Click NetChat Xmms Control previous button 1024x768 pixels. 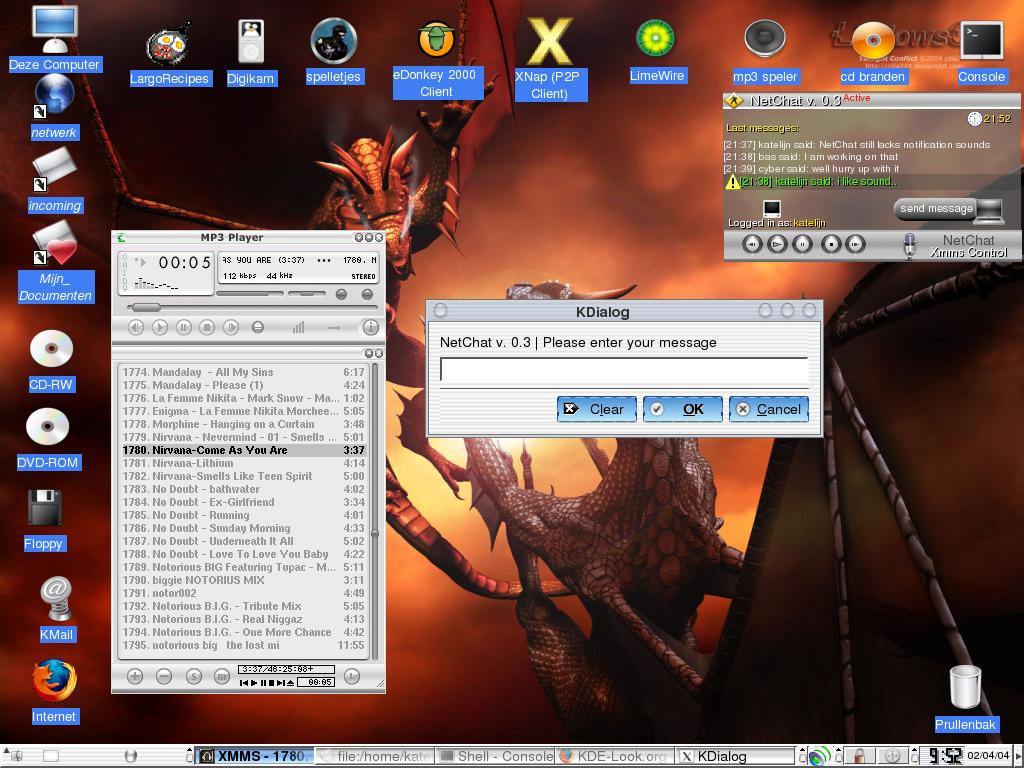[x=752, y=244]
